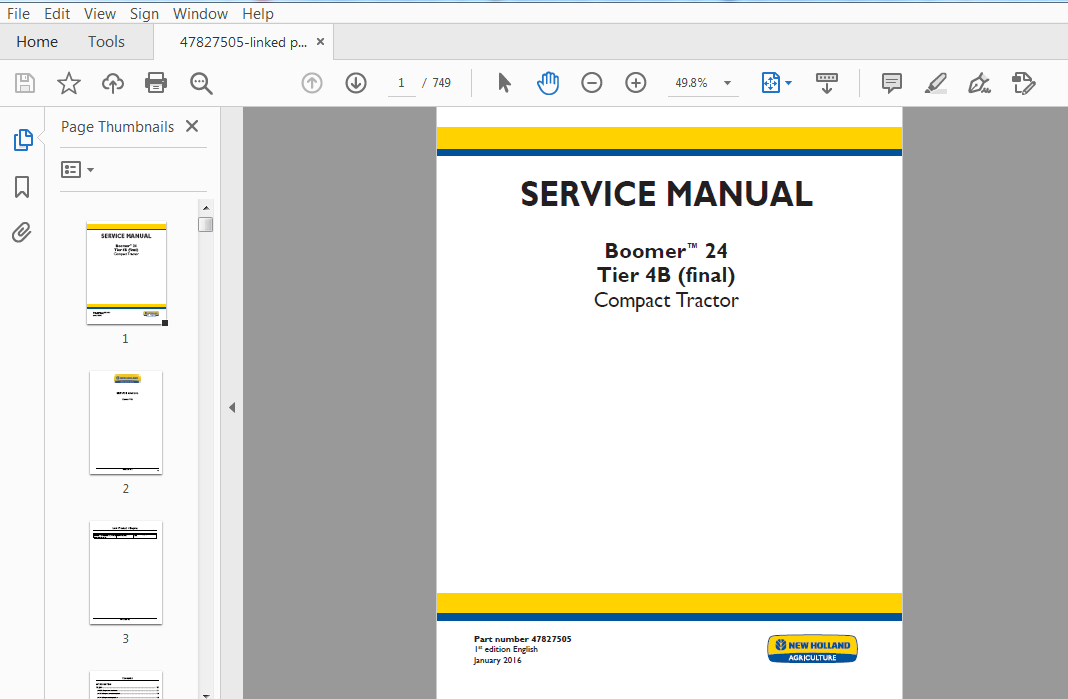The height and width of the screenshot is (699, 1068).
Task: Click the Part number 47827505 text
Action: pyautogui.click(x=522, y=639)
